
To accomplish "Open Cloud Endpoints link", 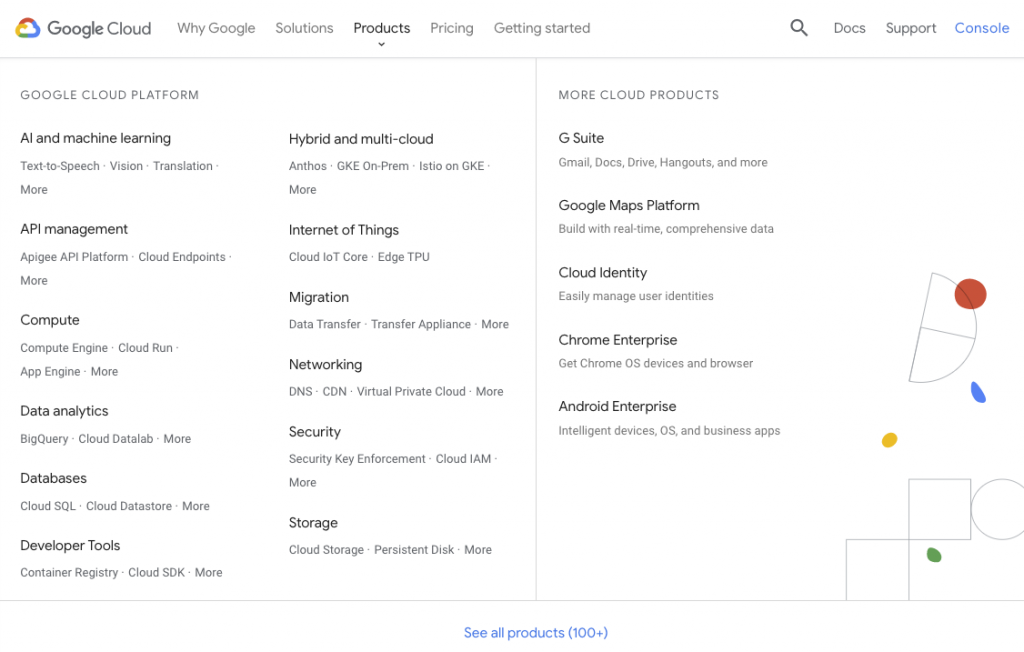I will coord(182,257).
